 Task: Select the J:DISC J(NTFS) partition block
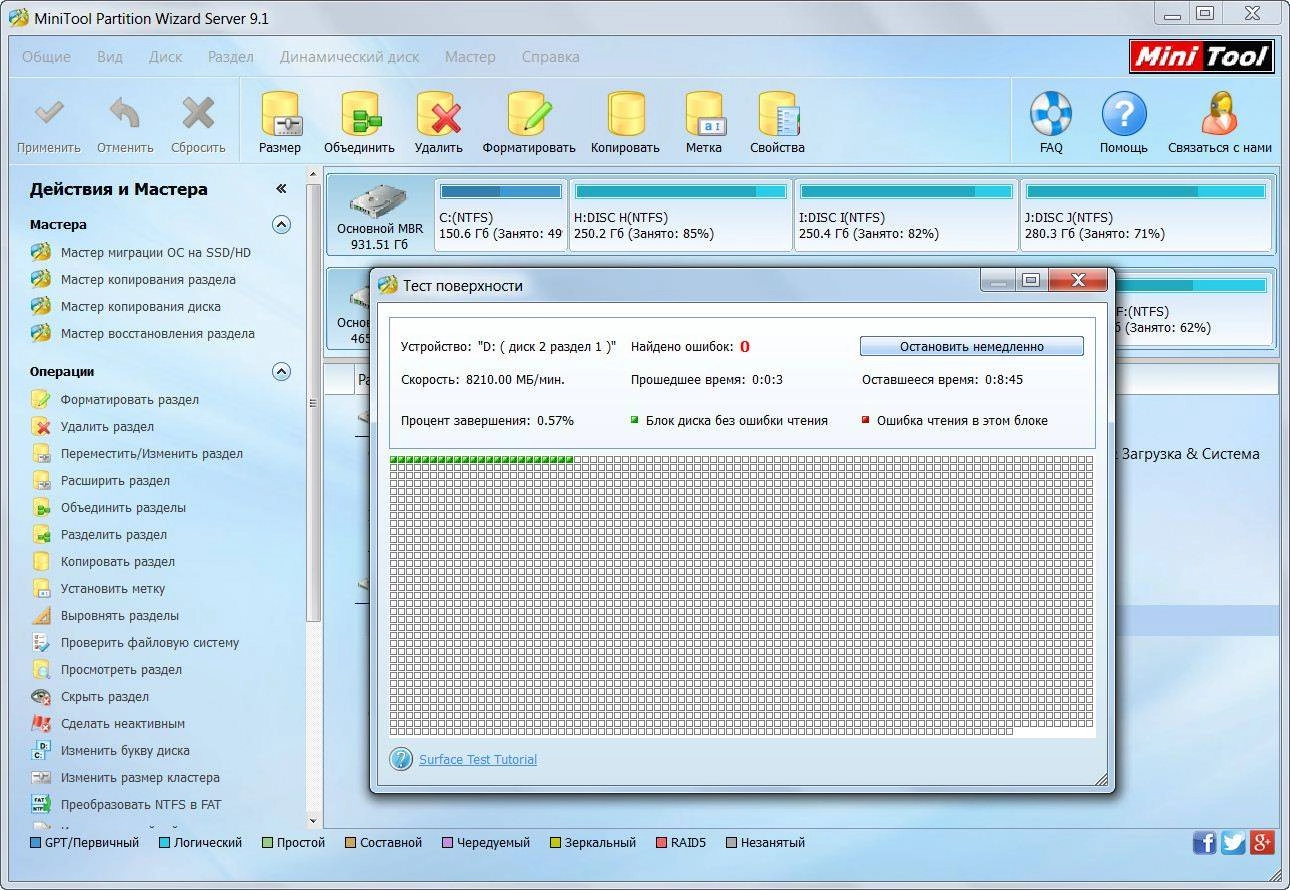[1147, 215]
